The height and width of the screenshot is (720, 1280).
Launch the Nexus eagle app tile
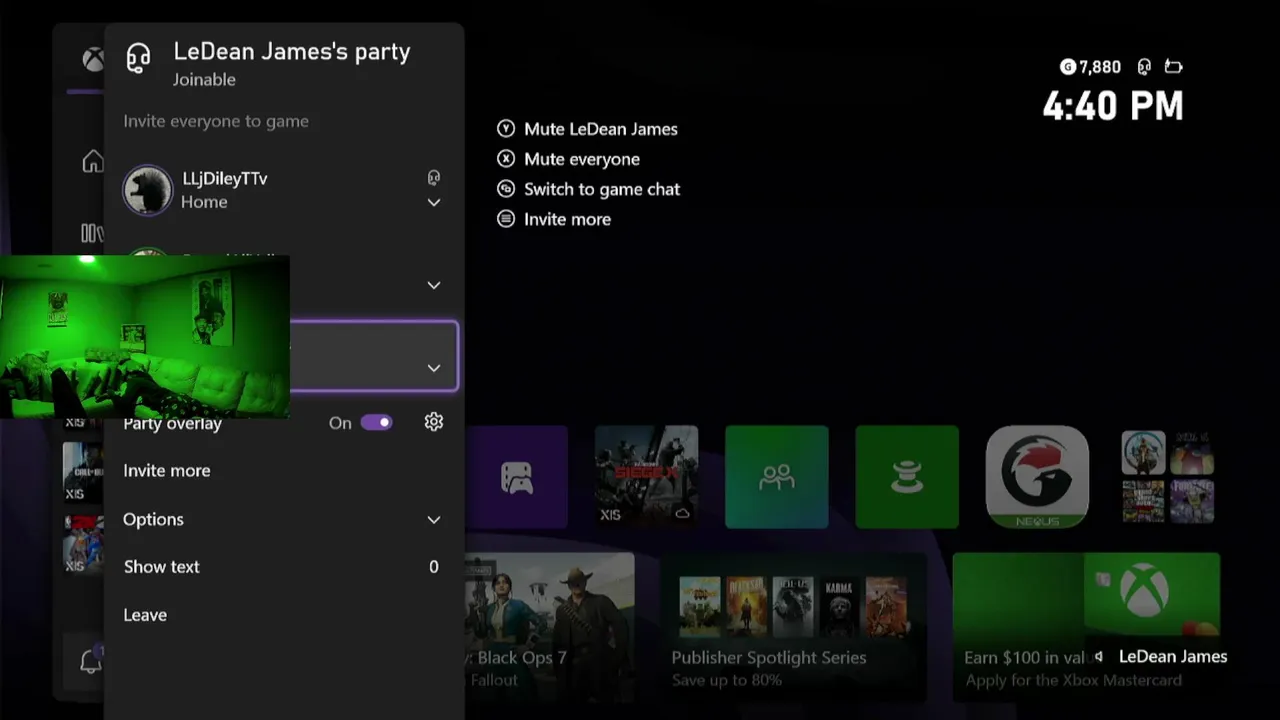(x=1037, y=477)
